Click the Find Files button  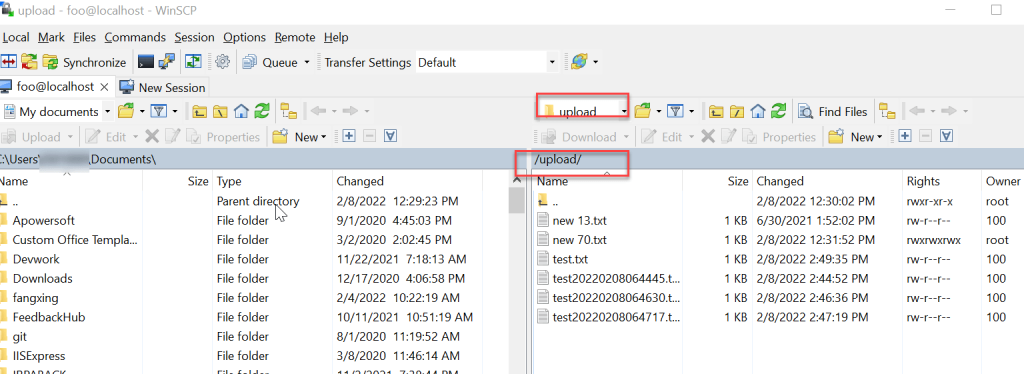point(834,112)
